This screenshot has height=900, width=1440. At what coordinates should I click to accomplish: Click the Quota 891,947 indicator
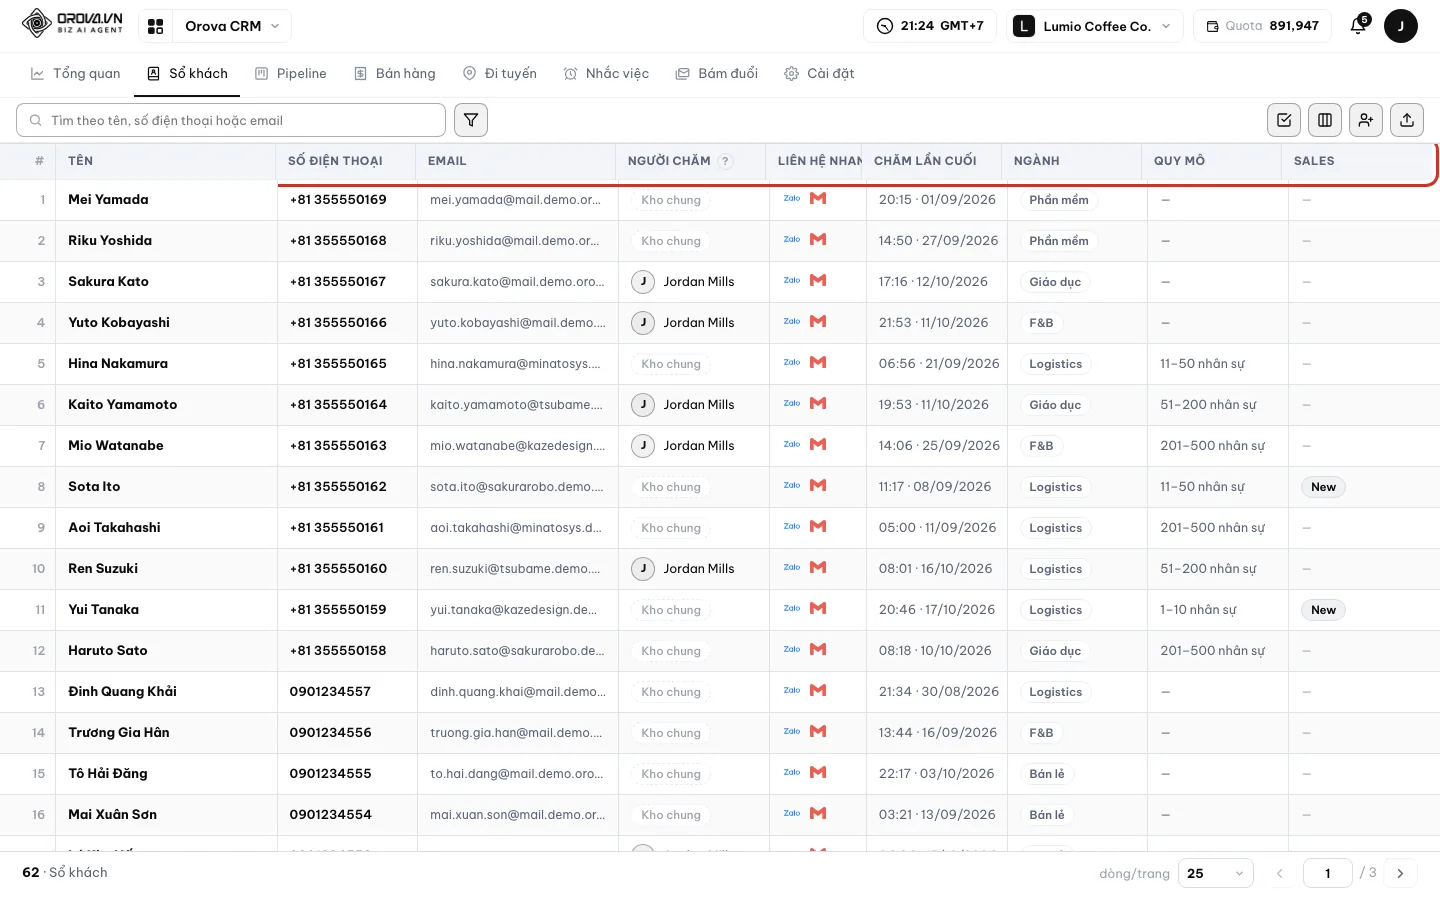click(x=1262, y=26)
